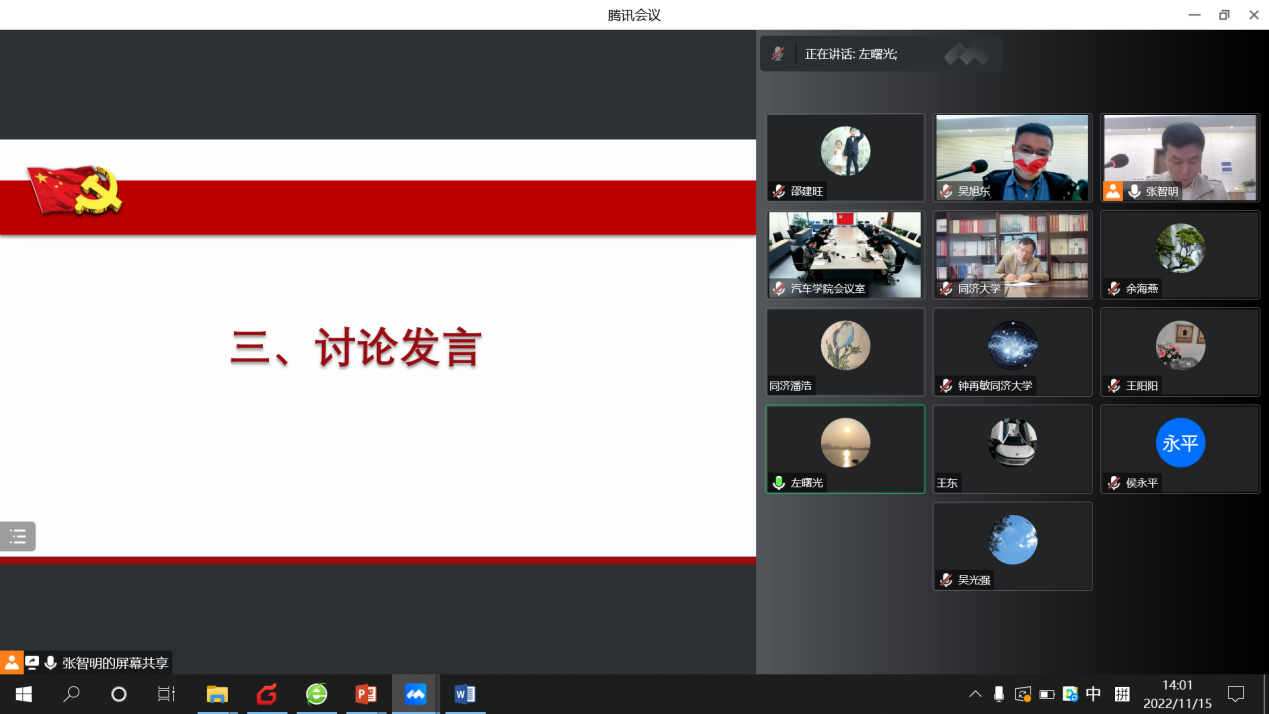Select the 汽车学院会议室 video thumbnail
This screenshot has height=714, width=1269.
pyautogui.click(x=845, y=254)
